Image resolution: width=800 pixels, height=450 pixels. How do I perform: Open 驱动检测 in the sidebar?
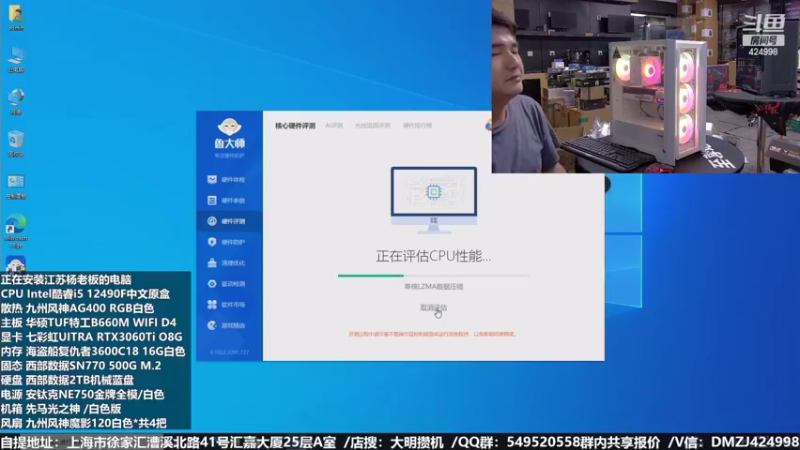[229, 284]
